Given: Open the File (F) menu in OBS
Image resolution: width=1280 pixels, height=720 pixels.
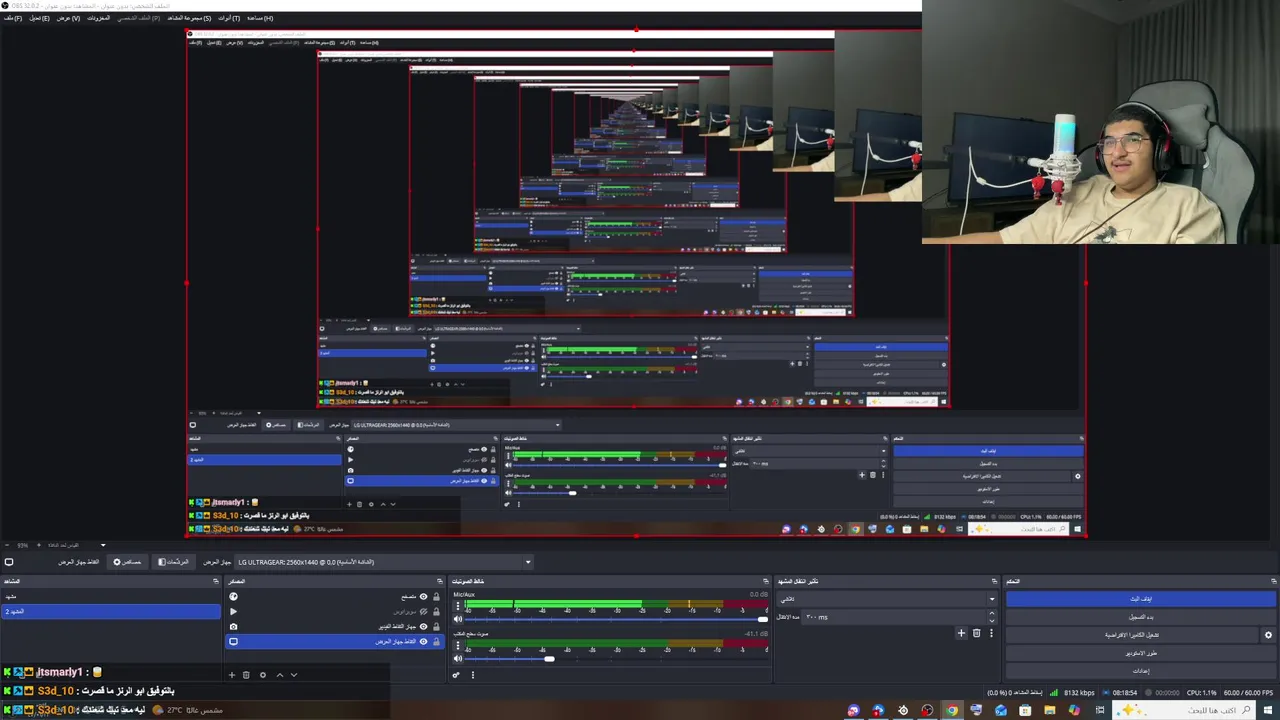Looking at the screenshot, I should 12,18.
